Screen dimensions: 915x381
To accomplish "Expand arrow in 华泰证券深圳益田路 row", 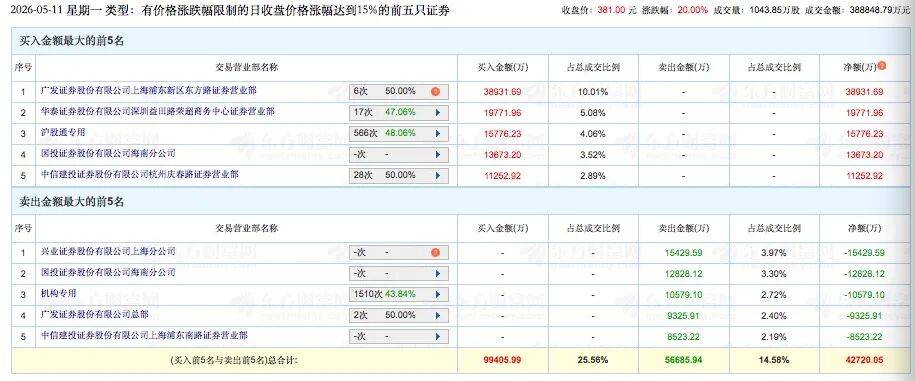I will pyautogui.click(x=437, y=113).
